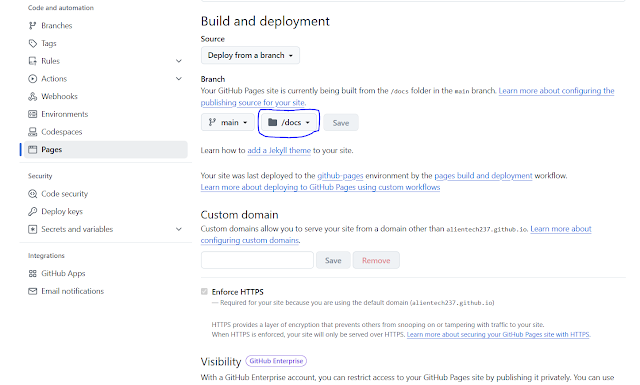Click Save button next to /docs selector
This screenshot has width=640, height=385.
point(341,122)
